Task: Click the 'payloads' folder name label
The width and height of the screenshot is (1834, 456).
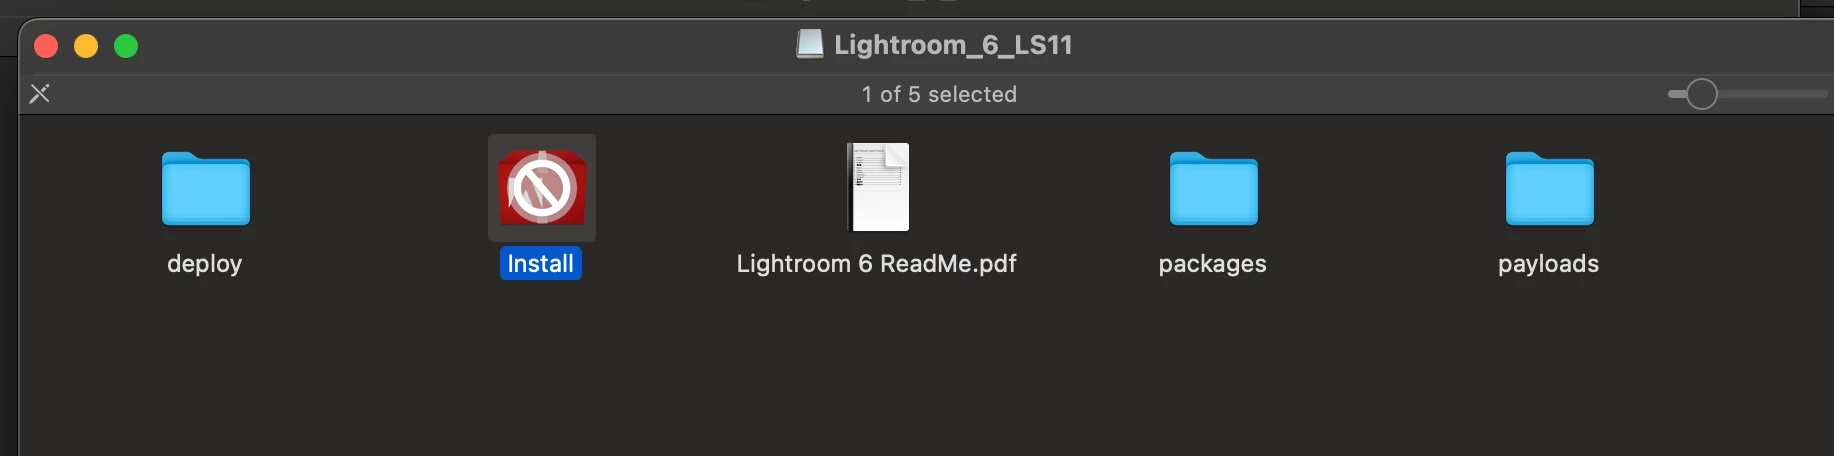Action: click(1549, 264)
